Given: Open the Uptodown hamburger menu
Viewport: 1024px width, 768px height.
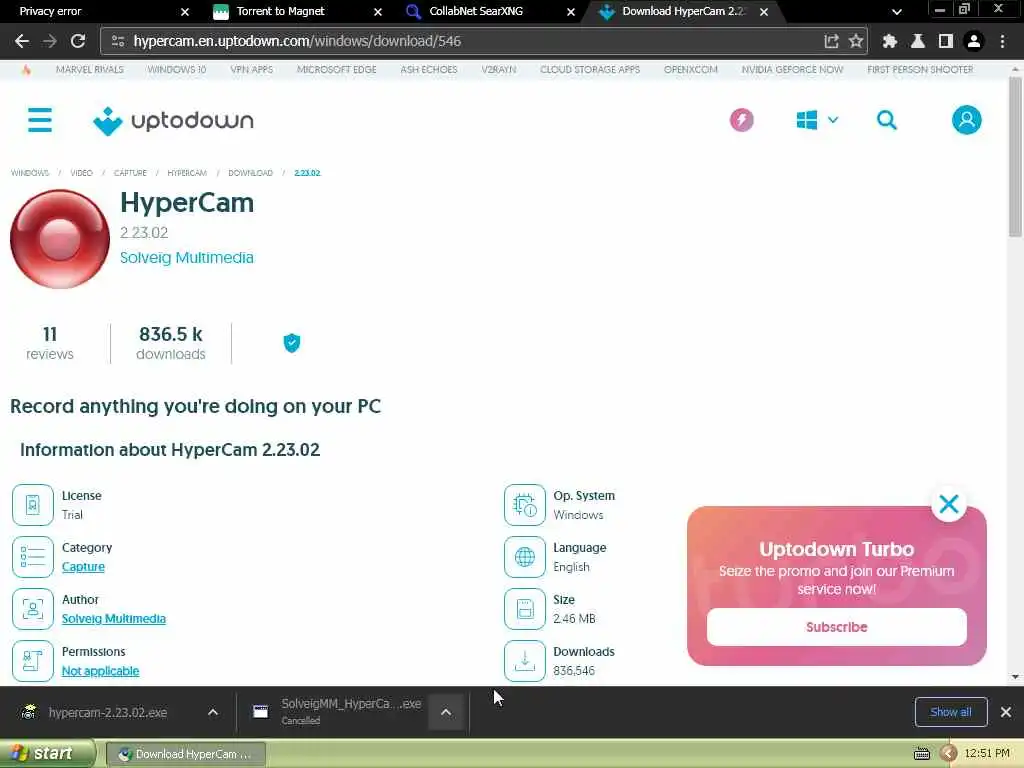Looking at the screenshot, I should click(x=40, y=120).
